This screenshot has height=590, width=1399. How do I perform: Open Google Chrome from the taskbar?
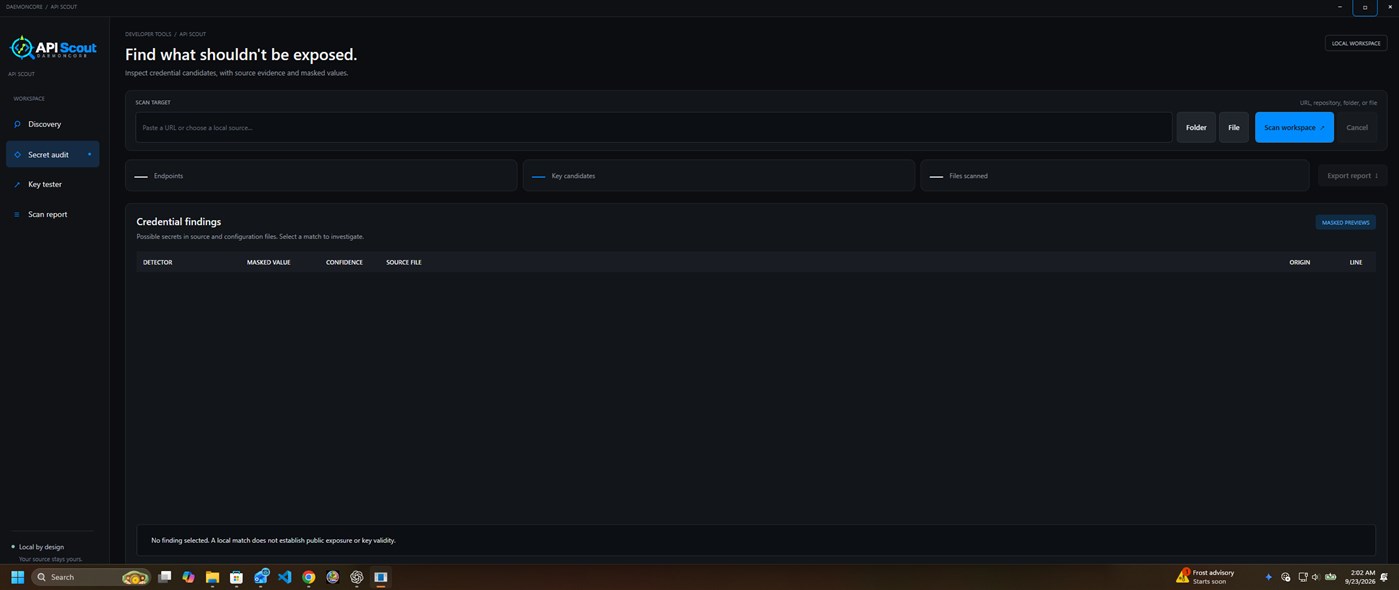(309, 577)
